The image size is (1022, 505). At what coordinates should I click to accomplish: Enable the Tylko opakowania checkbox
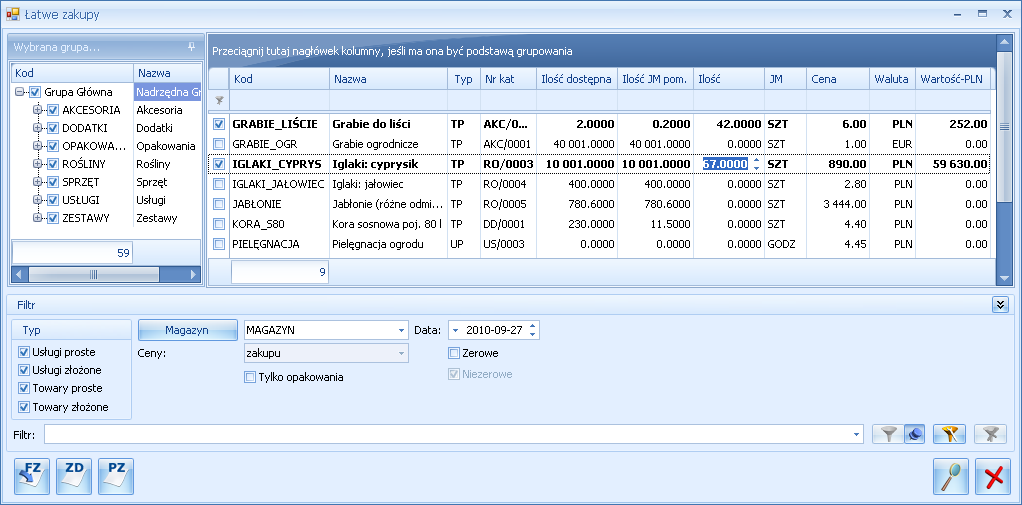[x=250, y=377]
